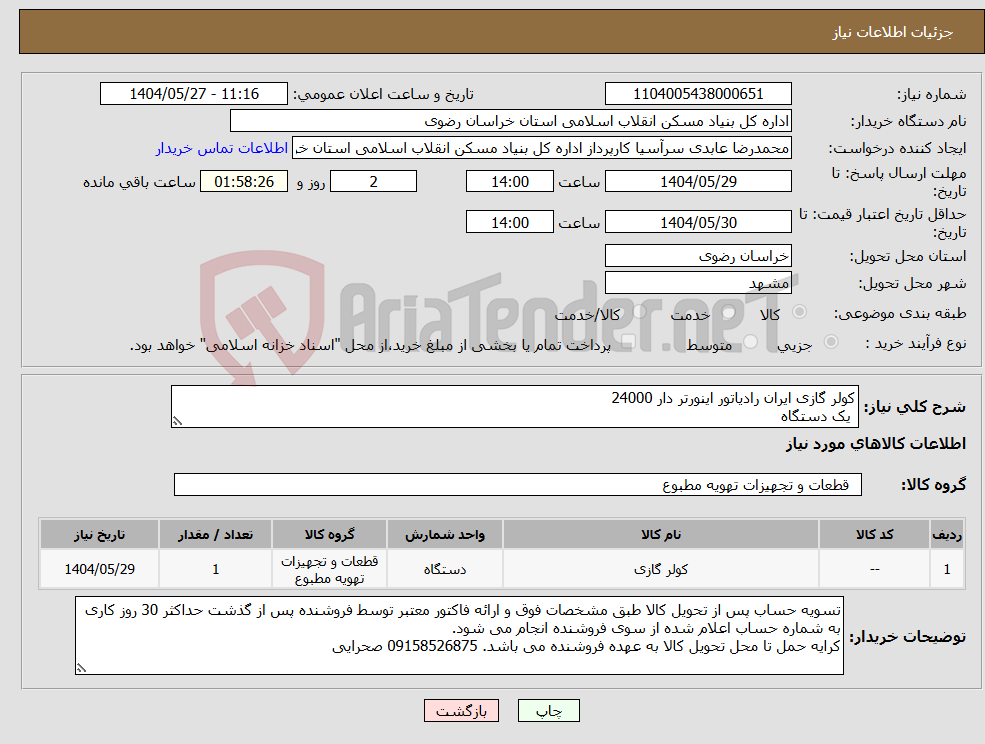Open the مشهد city dropdown
Viewport: 985px width, 744px height.
click(x=698, y=282)
